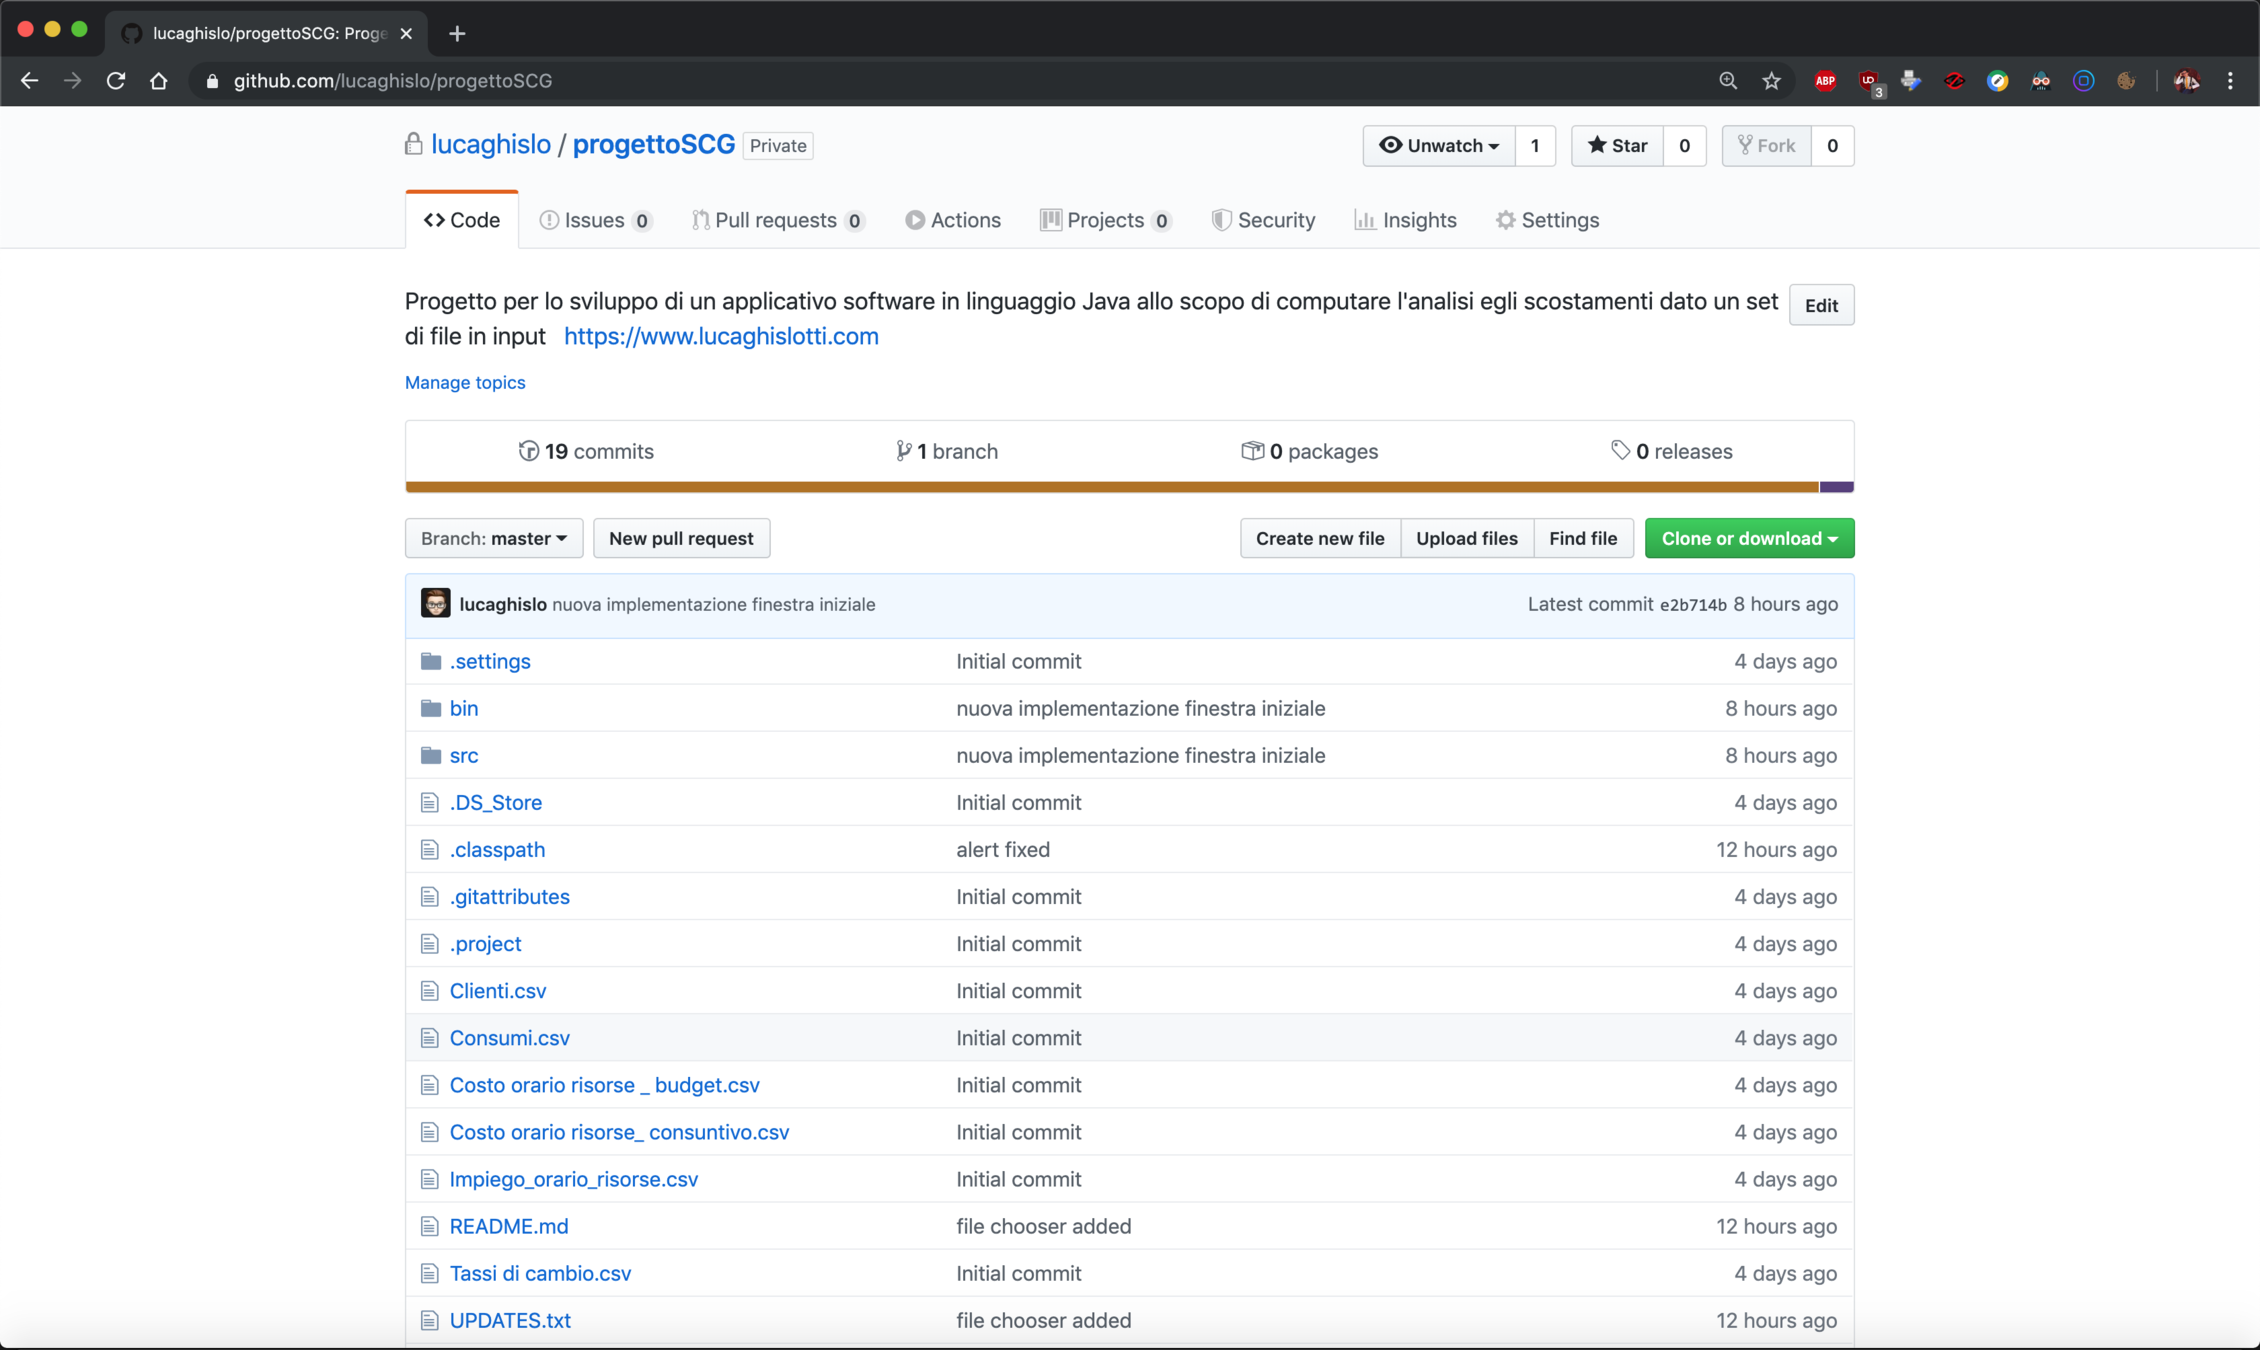Star the progettoSCG repository
Screen dimensions: 2260x1350
tap(1617, 146)
